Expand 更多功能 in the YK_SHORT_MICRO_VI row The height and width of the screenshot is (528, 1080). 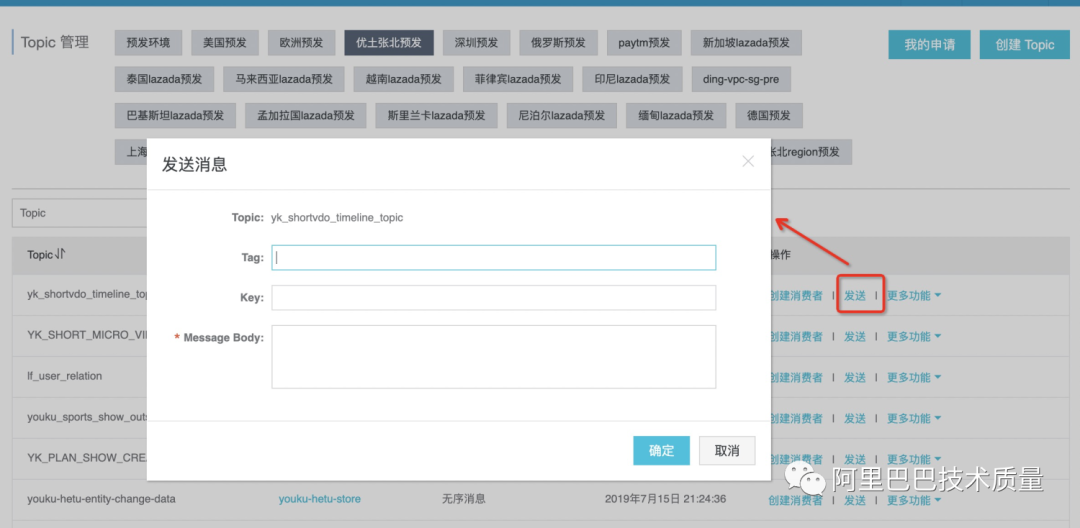click(x=913, y=337)
